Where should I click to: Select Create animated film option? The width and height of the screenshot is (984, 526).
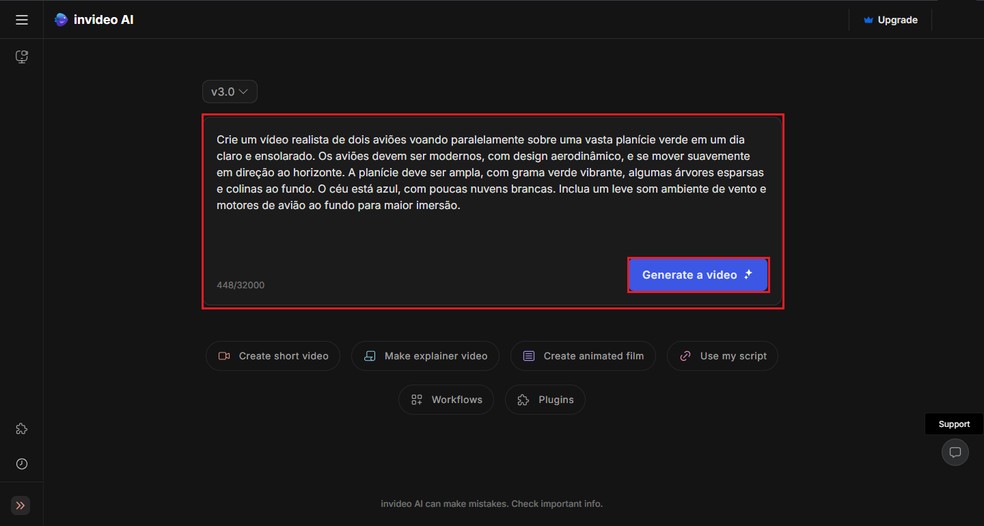click(583, 356)
